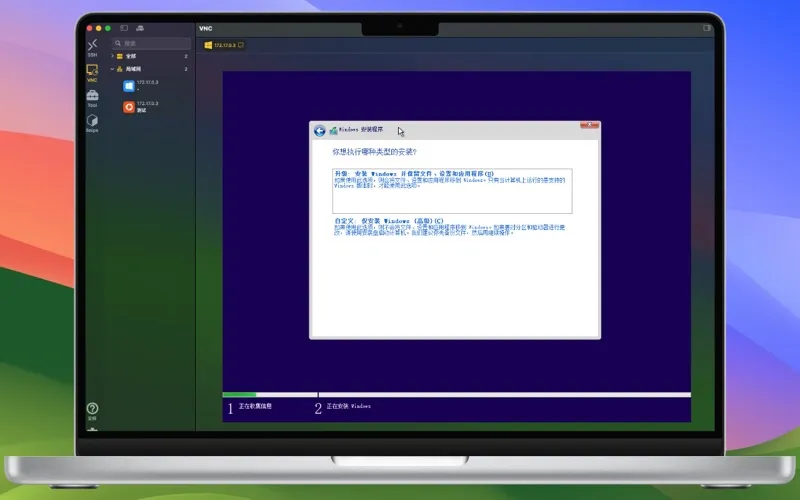
Task: Click the VNC title in the header
Action: point(206,29)
